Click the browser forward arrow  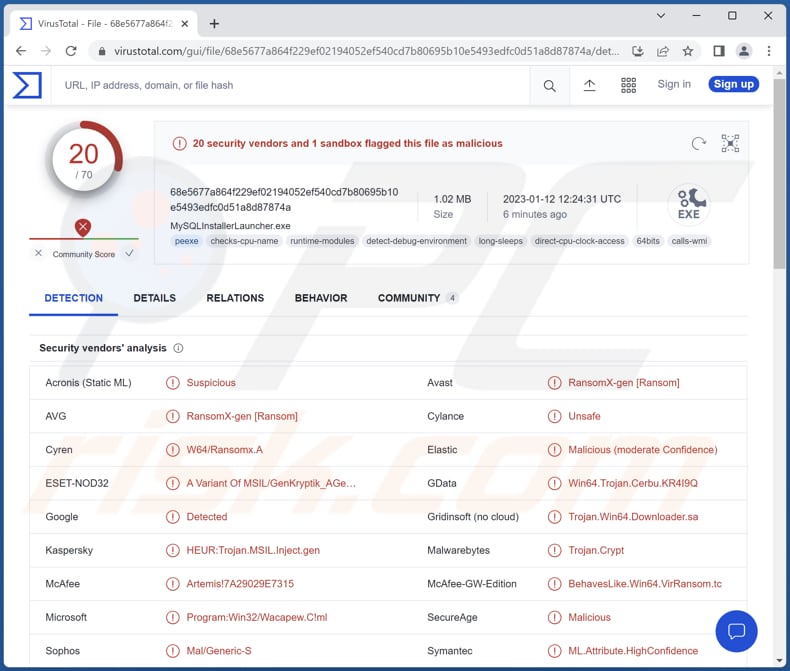46,51
